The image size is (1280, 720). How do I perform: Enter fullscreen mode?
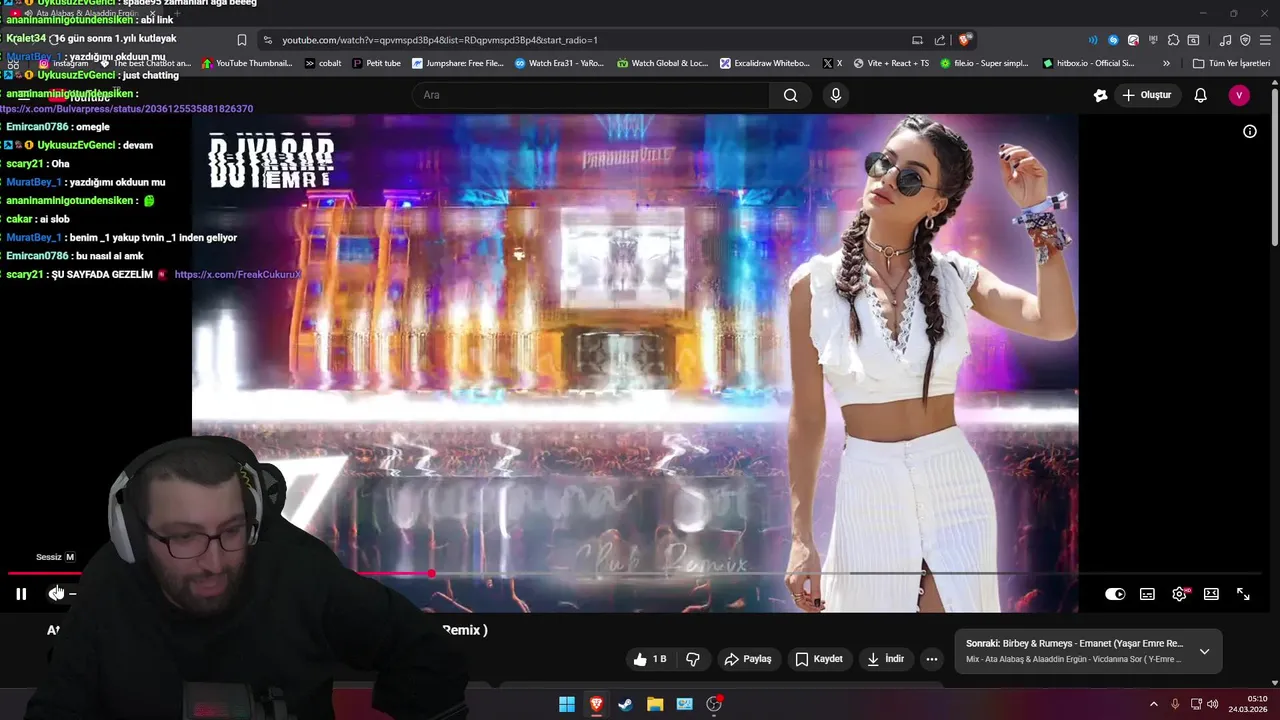point(1243,594)
